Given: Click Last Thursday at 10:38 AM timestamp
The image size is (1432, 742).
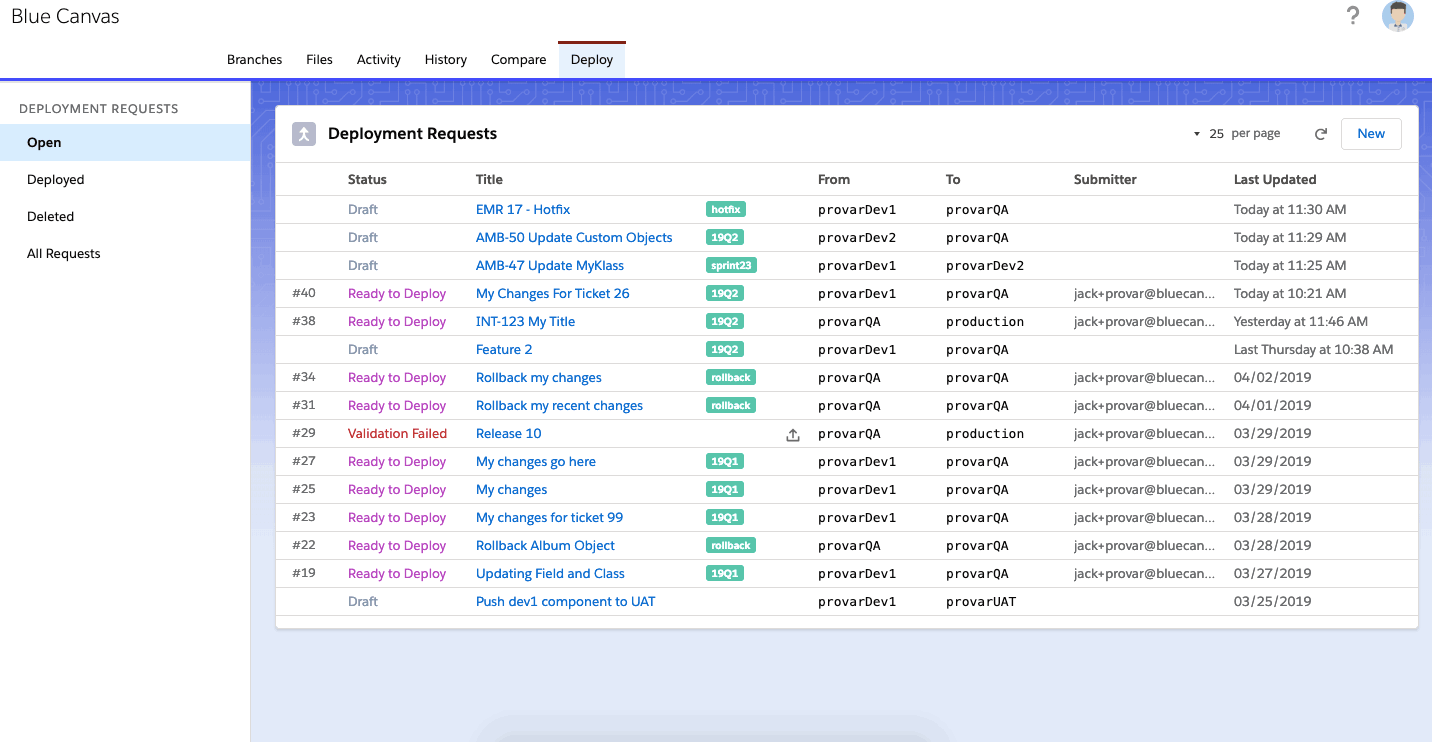Looking at the screenshot, I should coord(1314,350).
